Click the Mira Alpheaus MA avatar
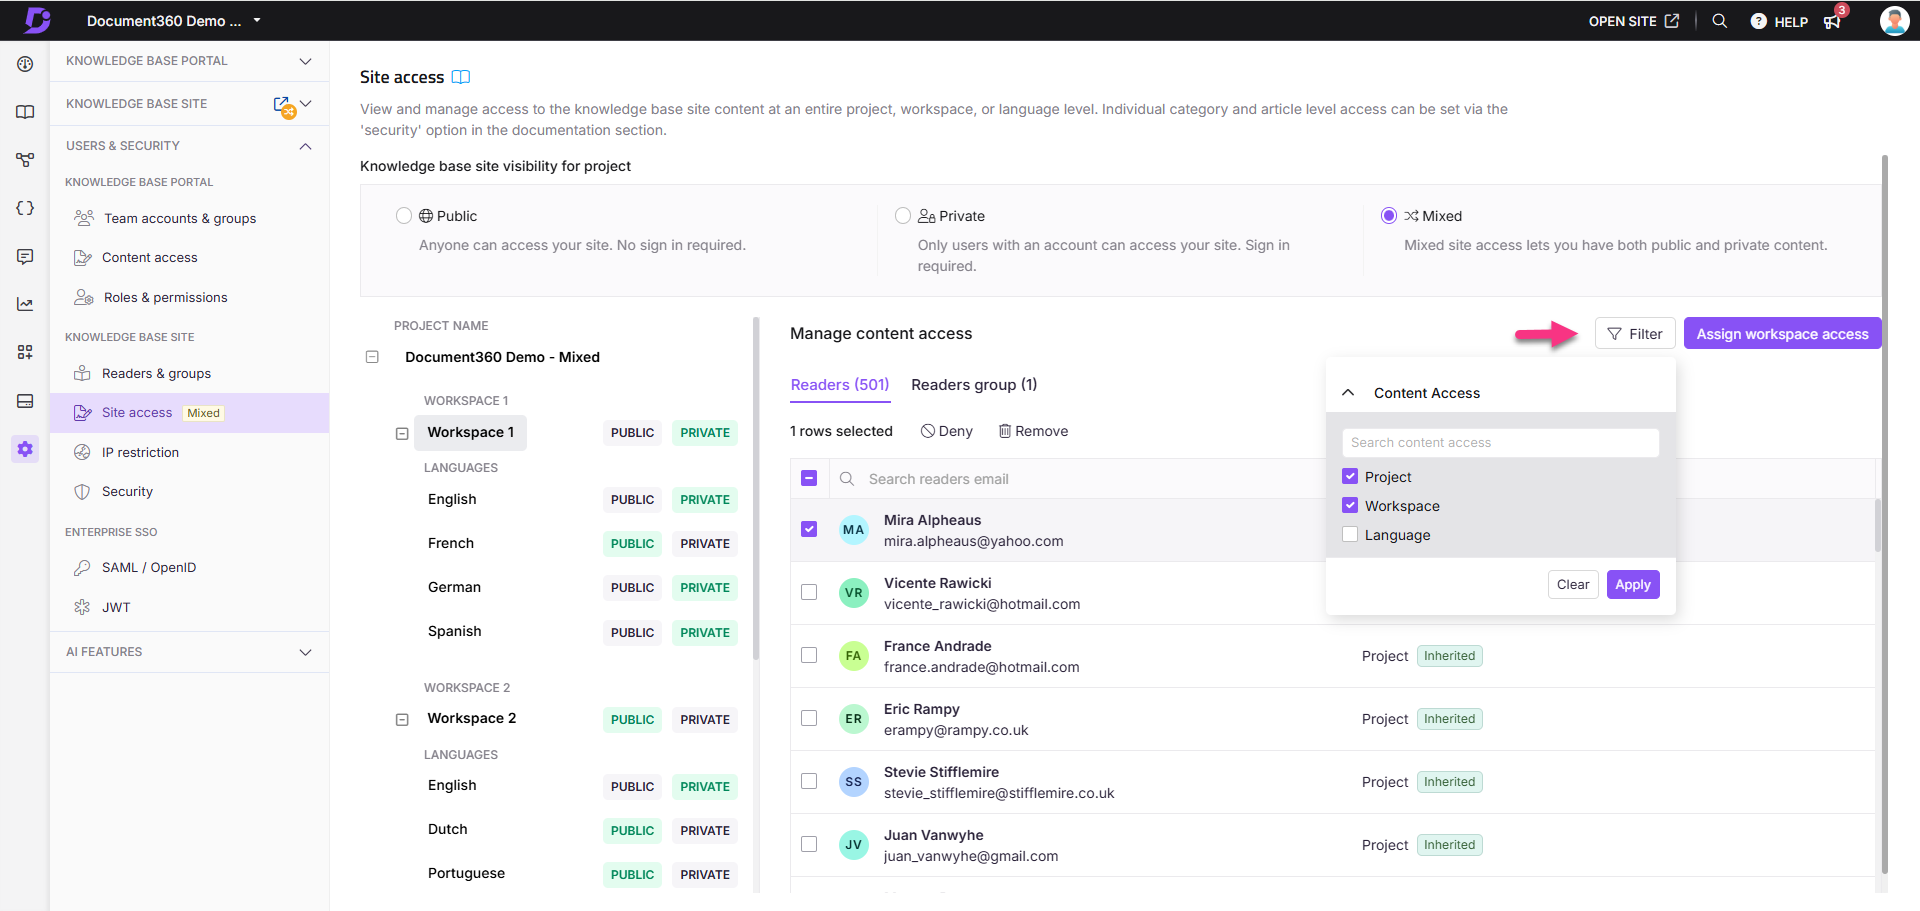 (x=853, y=529)
